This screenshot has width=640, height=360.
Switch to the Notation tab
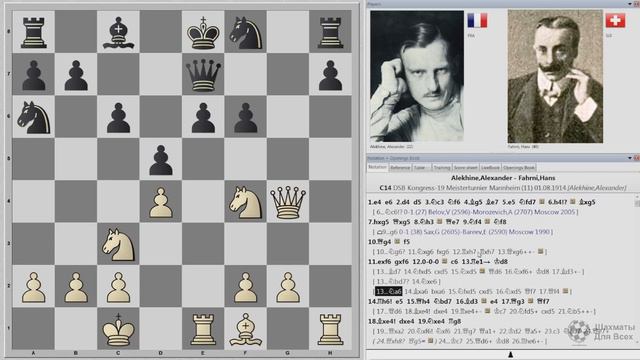point(377,167)
